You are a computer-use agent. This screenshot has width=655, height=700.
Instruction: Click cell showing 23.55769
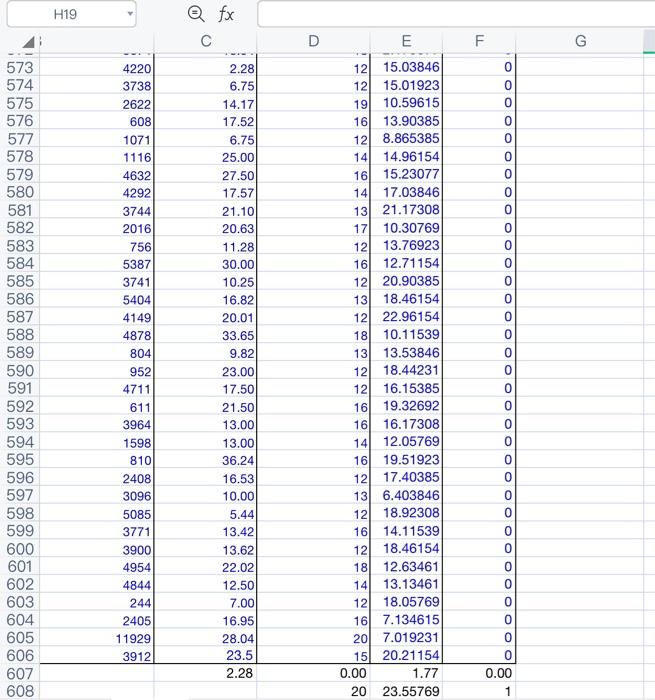pos(406,691)
